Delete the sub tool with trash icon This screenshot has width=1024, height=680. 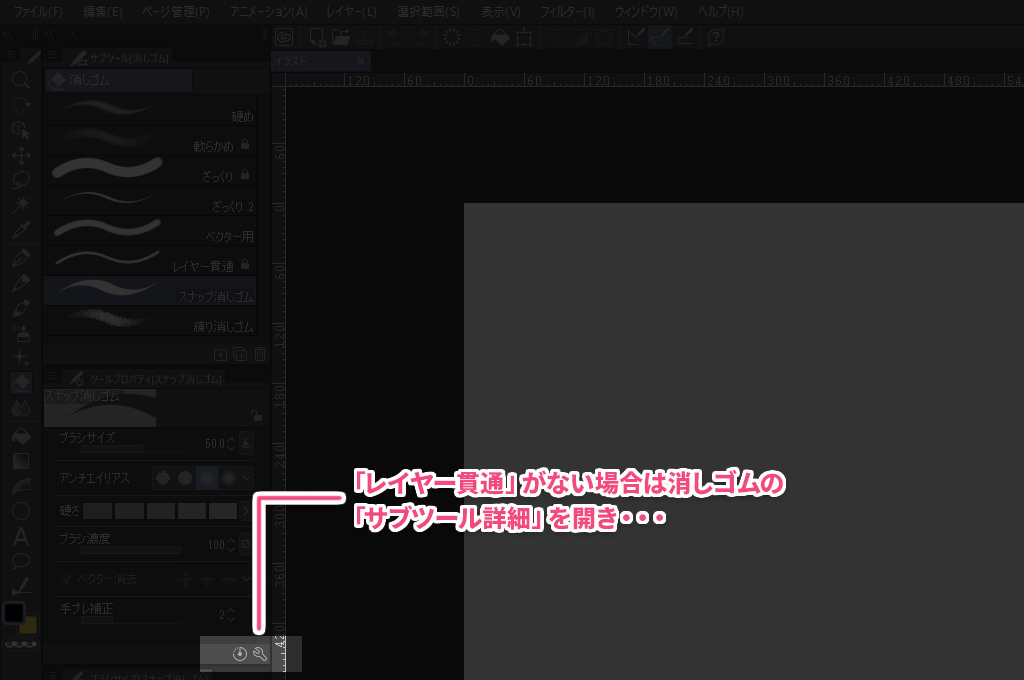(x=260, y=354)
